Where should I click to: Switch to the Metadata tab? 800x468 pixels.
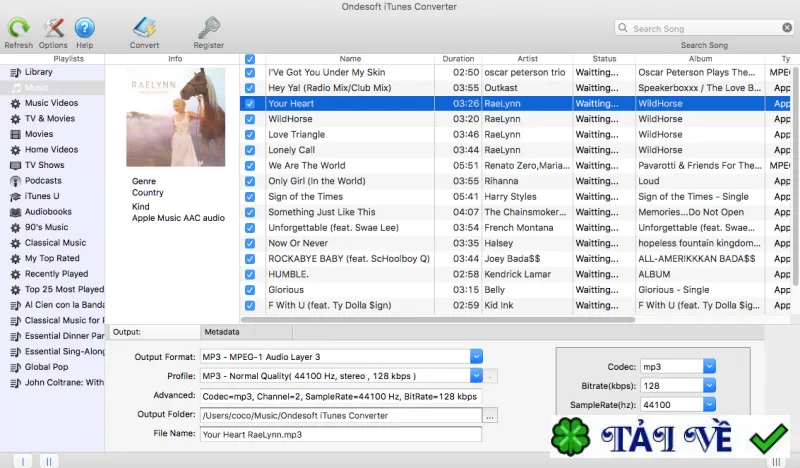246,332
